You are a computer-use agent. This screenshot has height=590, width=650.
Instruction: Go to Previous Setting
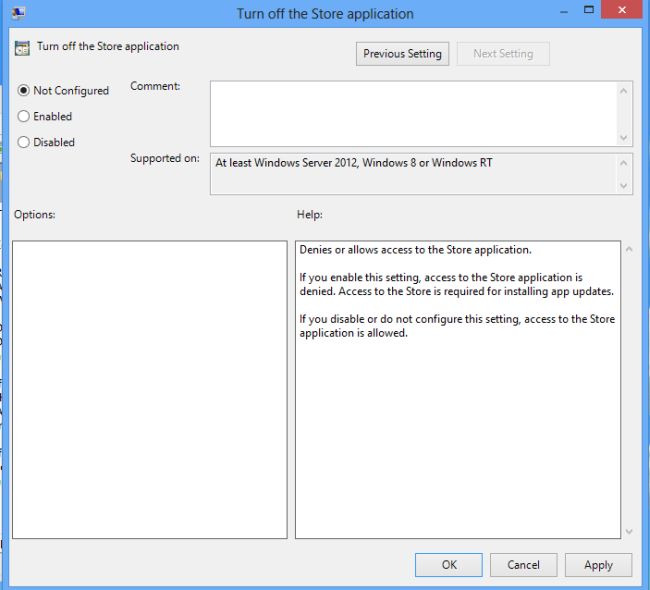pos(402,54)
